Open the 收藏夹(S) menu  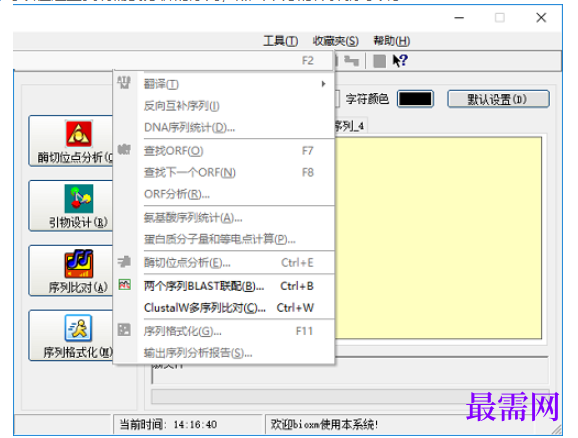335,41
